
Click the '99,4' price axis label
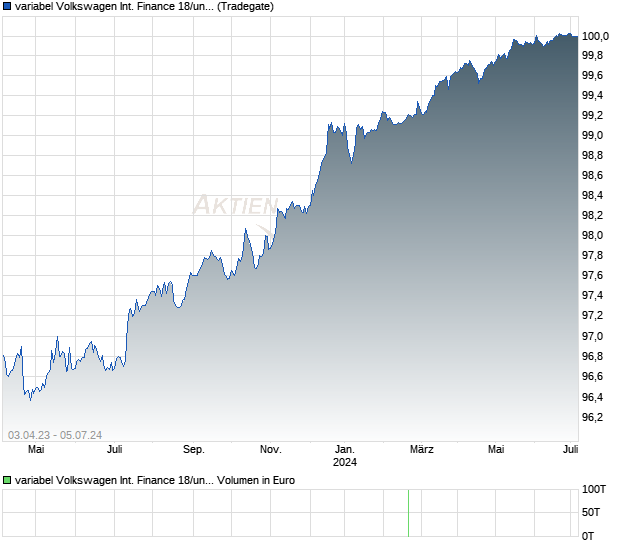[593, 95]
